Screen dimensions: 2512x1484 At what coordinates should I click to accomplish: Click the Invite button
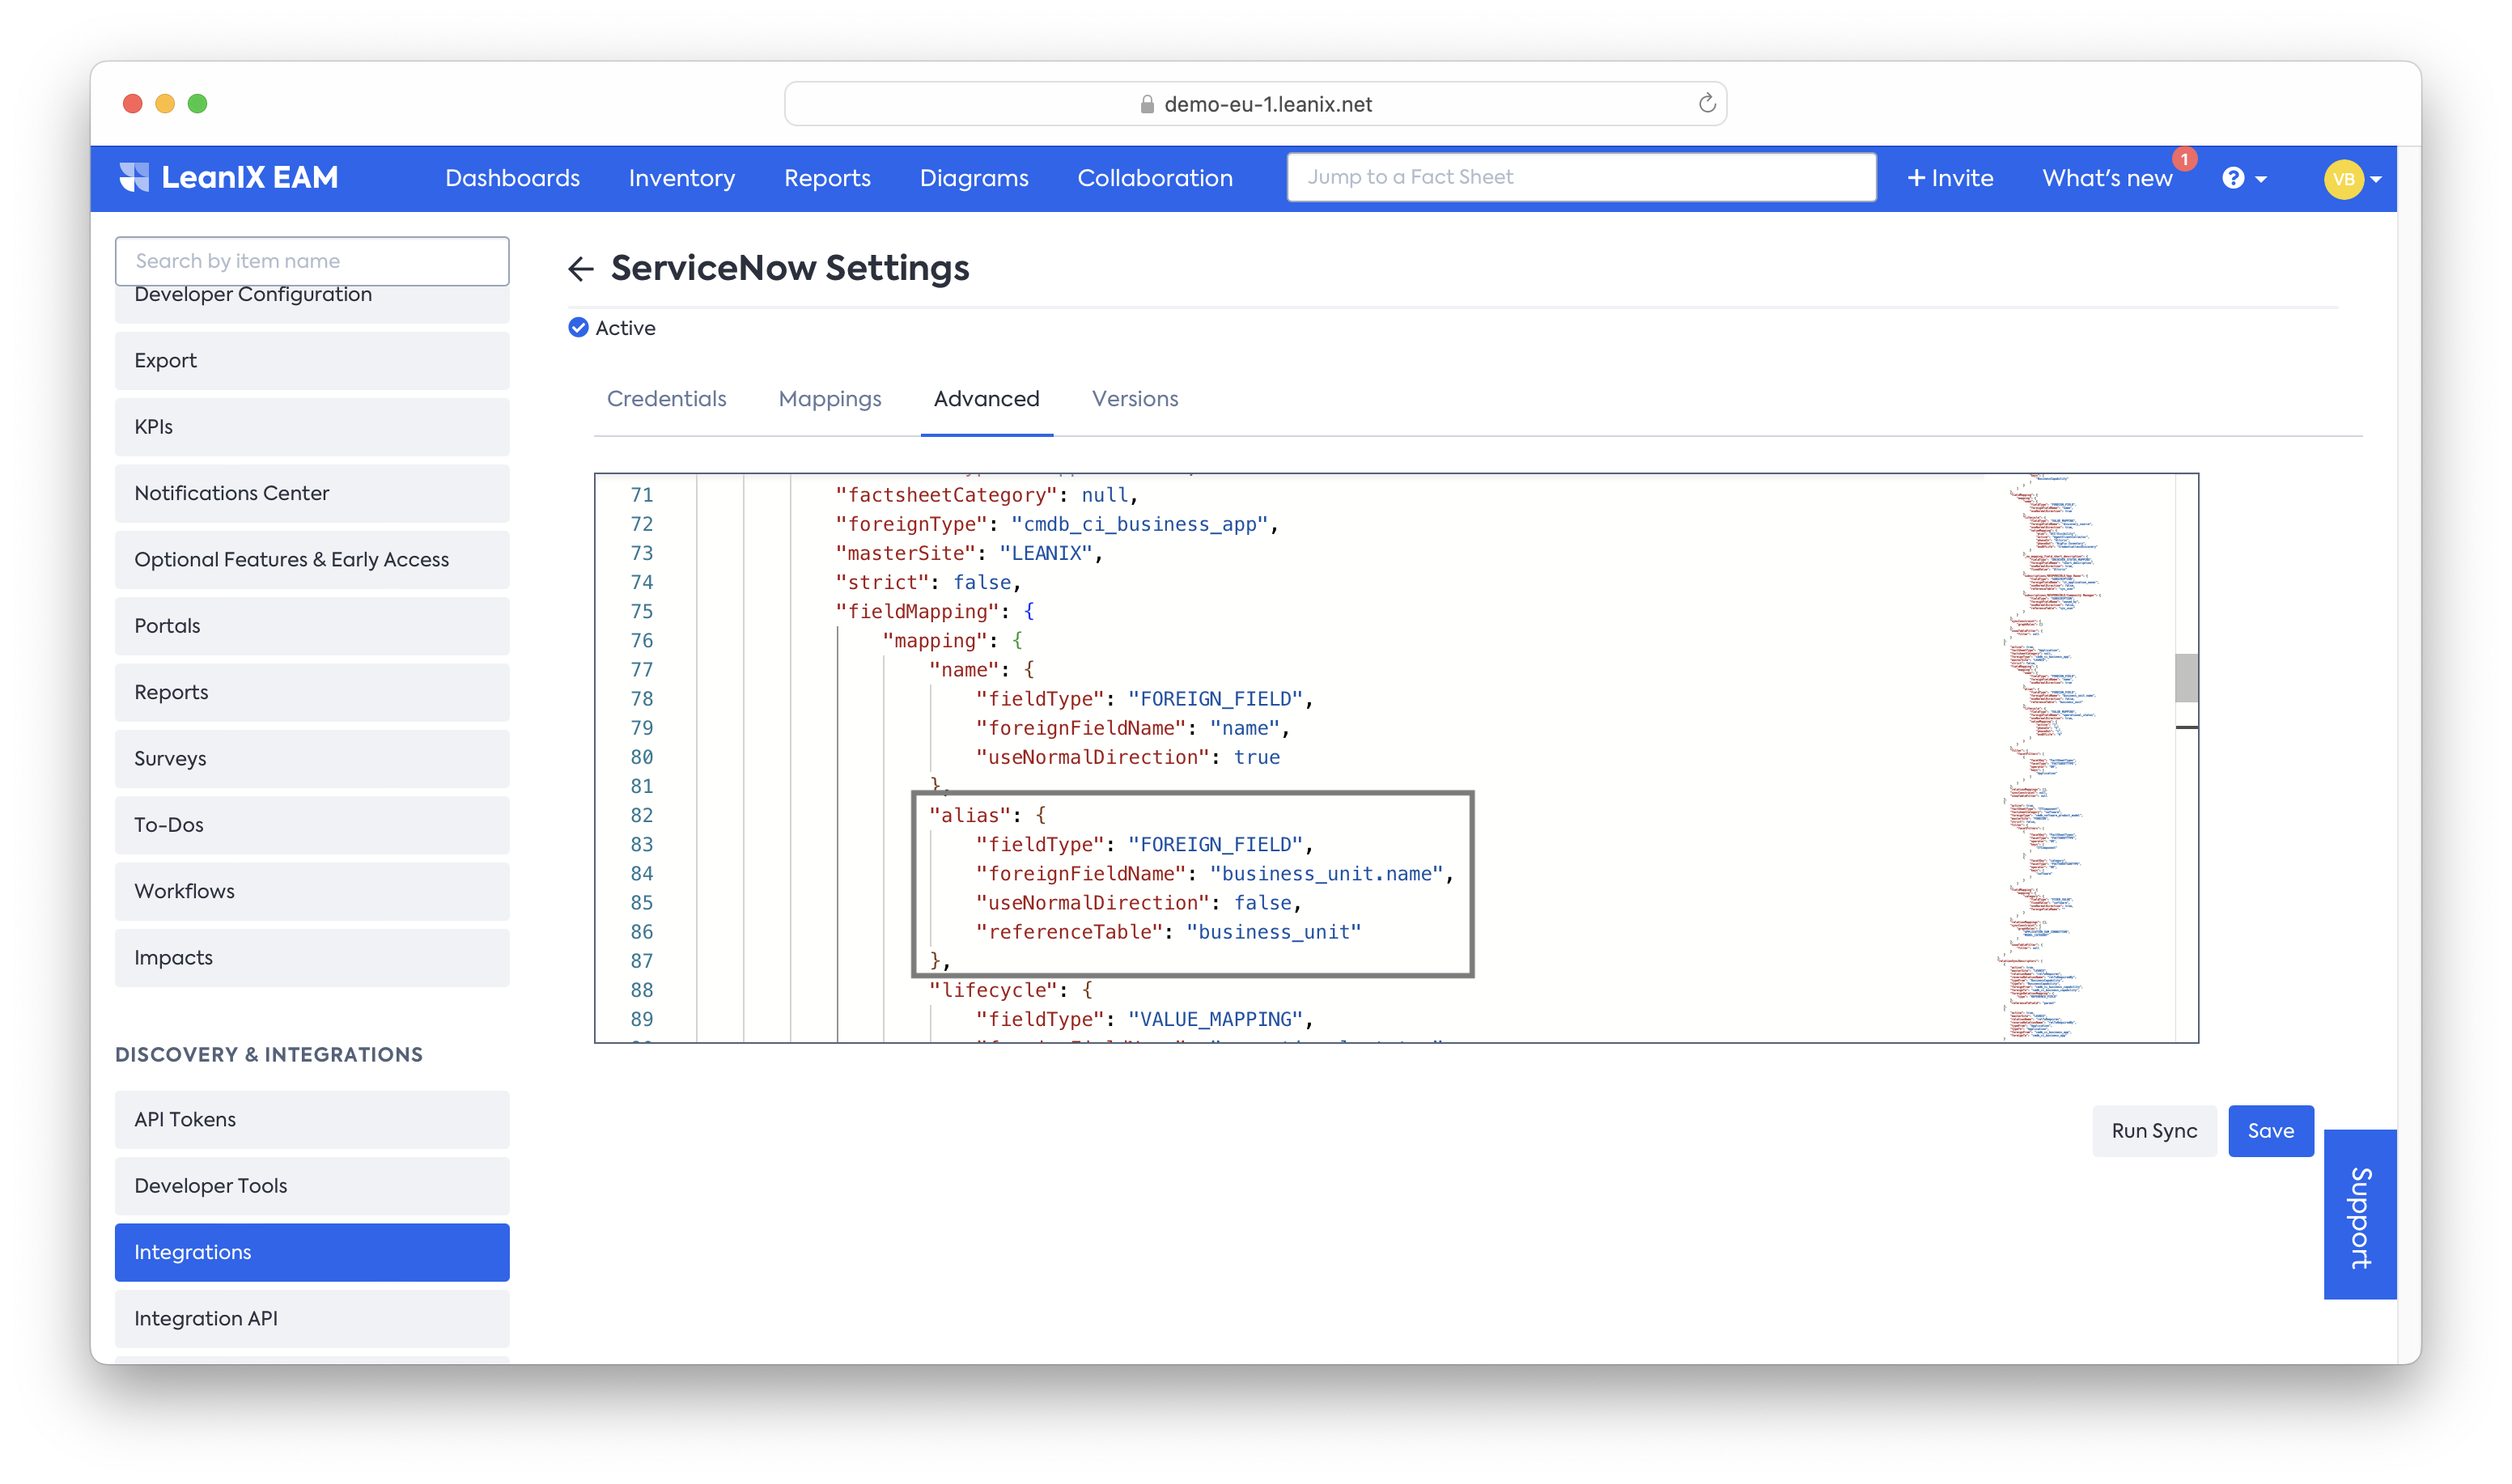(1950, 178)
